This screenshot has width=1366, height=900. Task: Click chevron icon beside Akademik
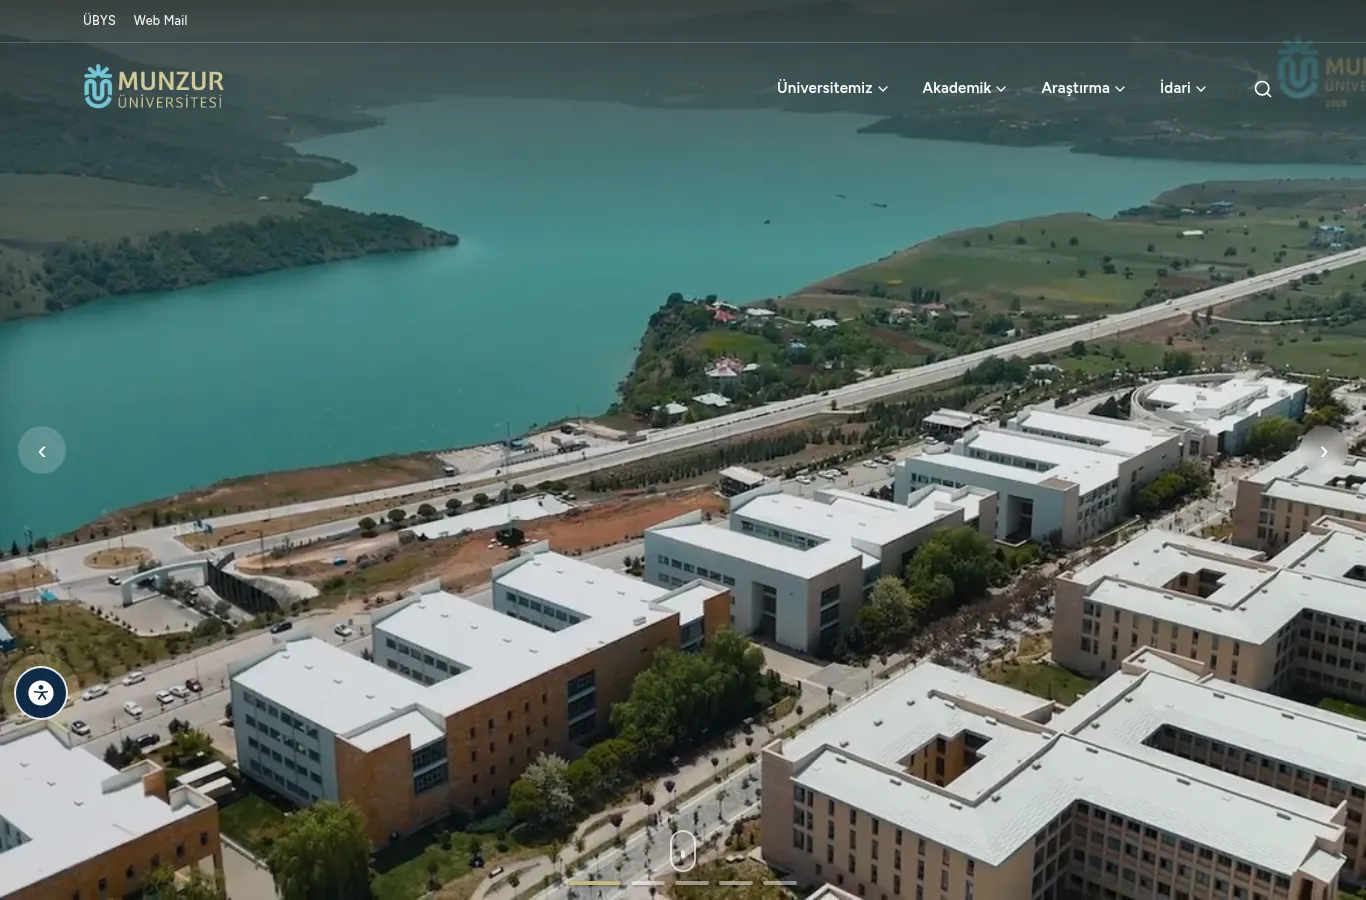click(1001, 89)
